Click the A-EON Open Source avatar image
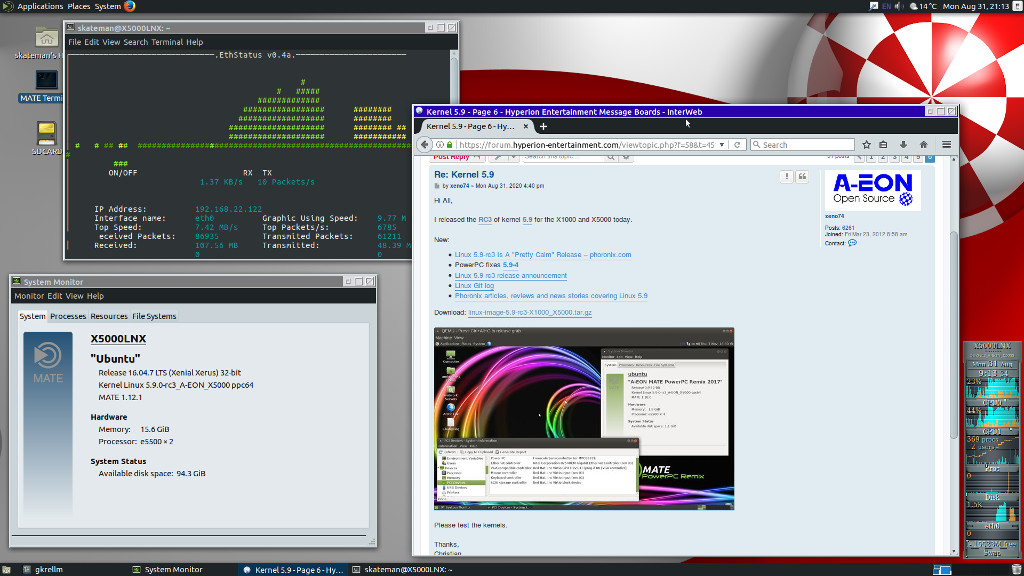The height and width of the screenshot is (576, 1024). click(872, 190)
